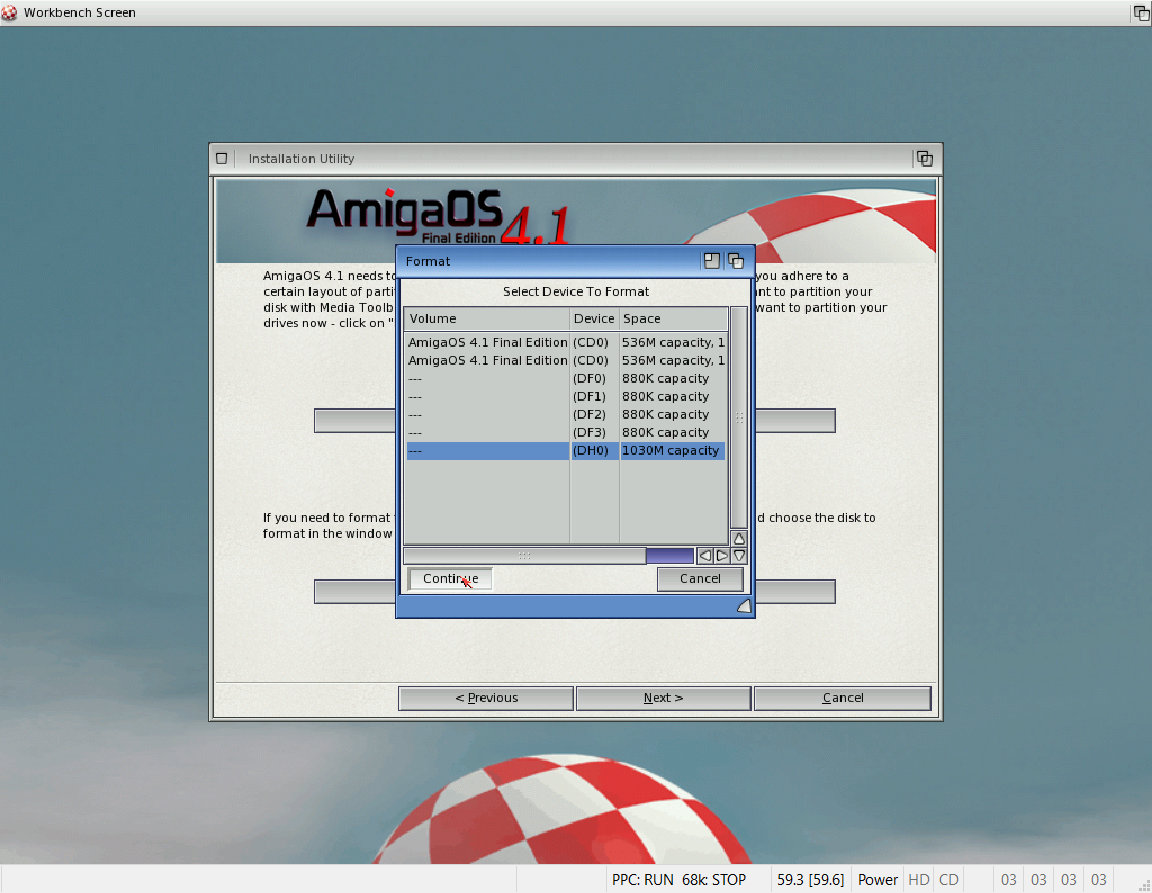The height and width of the screenshot is (893, 1152).
Task: Click the list scroll right arrow
Action: click(721, 556)
